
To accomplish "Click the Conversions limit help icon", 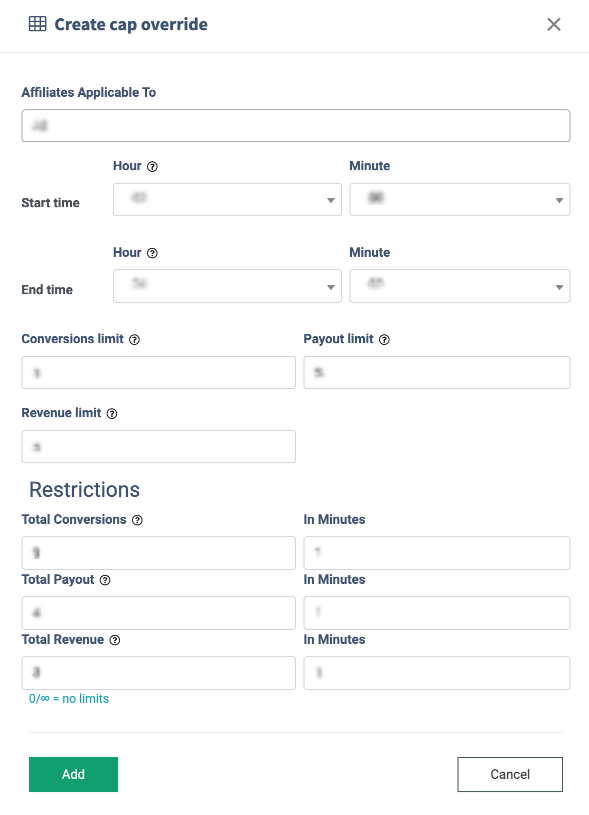I will [135, 340].
